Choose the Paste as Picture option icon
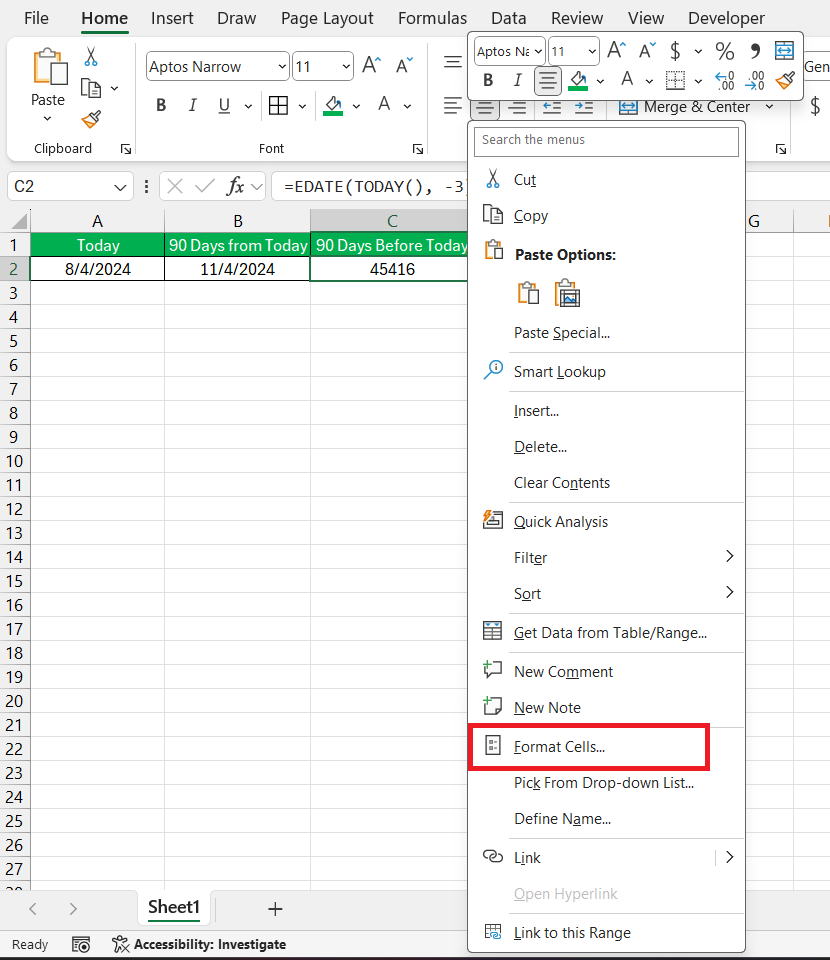The height and width of the screenshot is (960, 830). point(567,293)
